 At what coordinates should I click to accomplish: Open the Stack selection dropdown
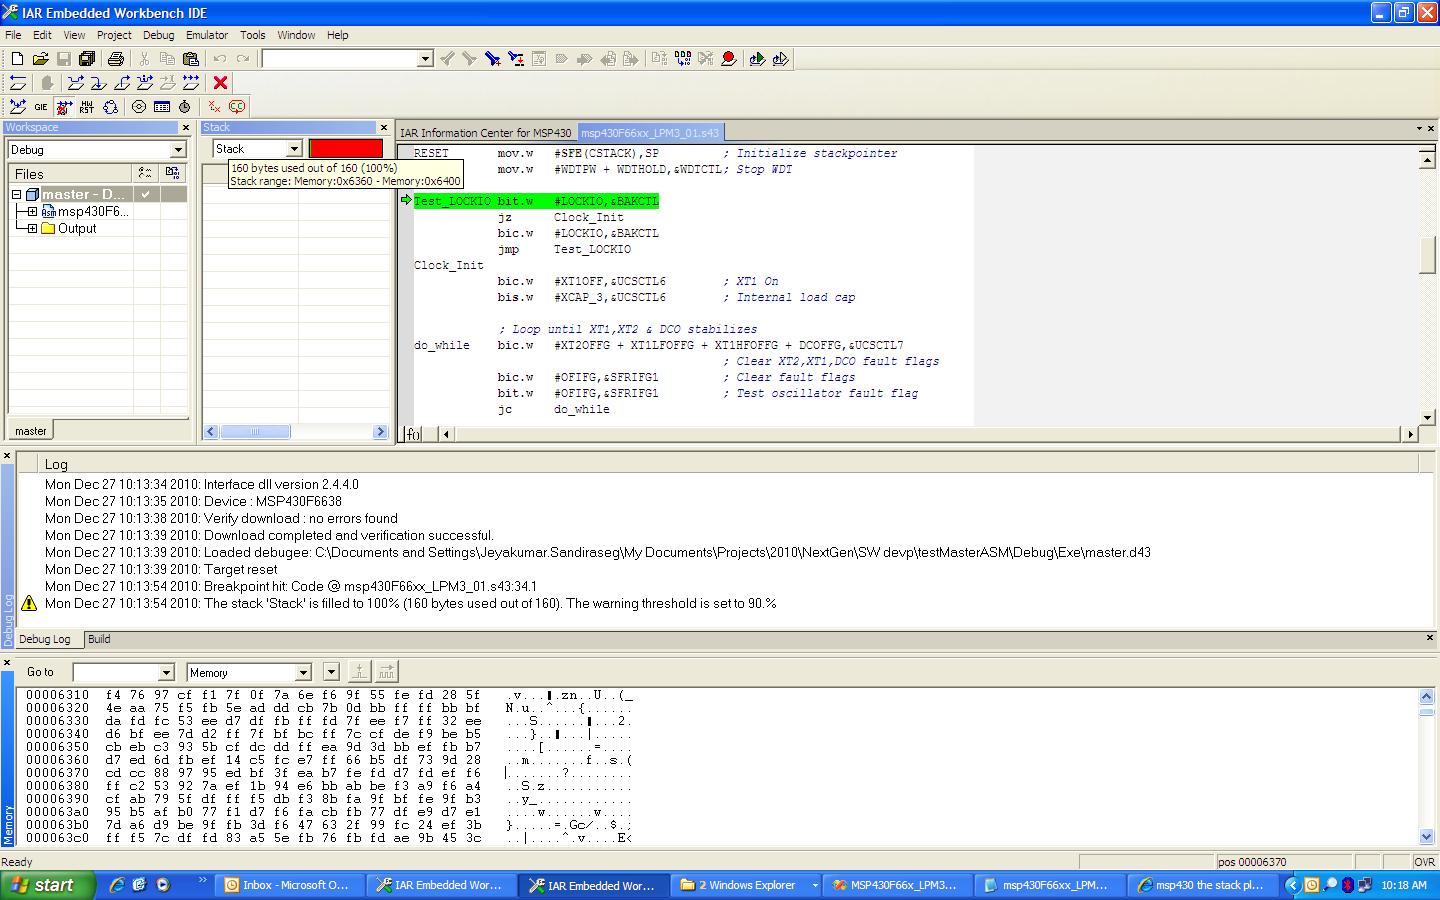coord(294,149)
